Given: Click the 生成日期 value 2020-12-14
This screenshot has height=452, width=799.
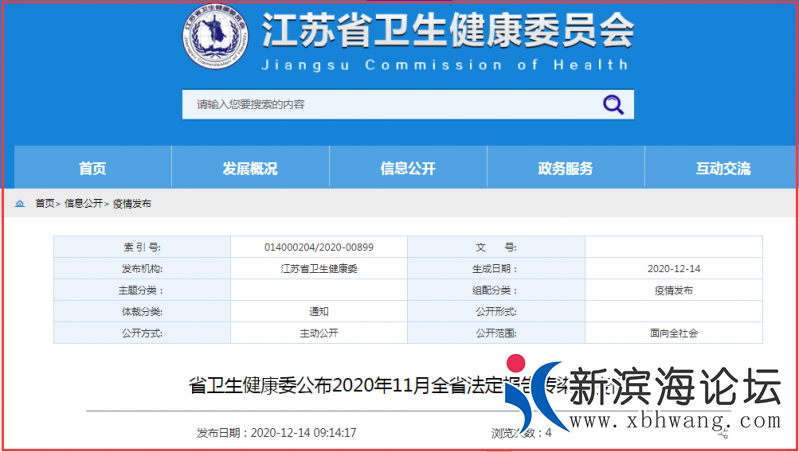Looking at the screenshot, I should 672,268.
